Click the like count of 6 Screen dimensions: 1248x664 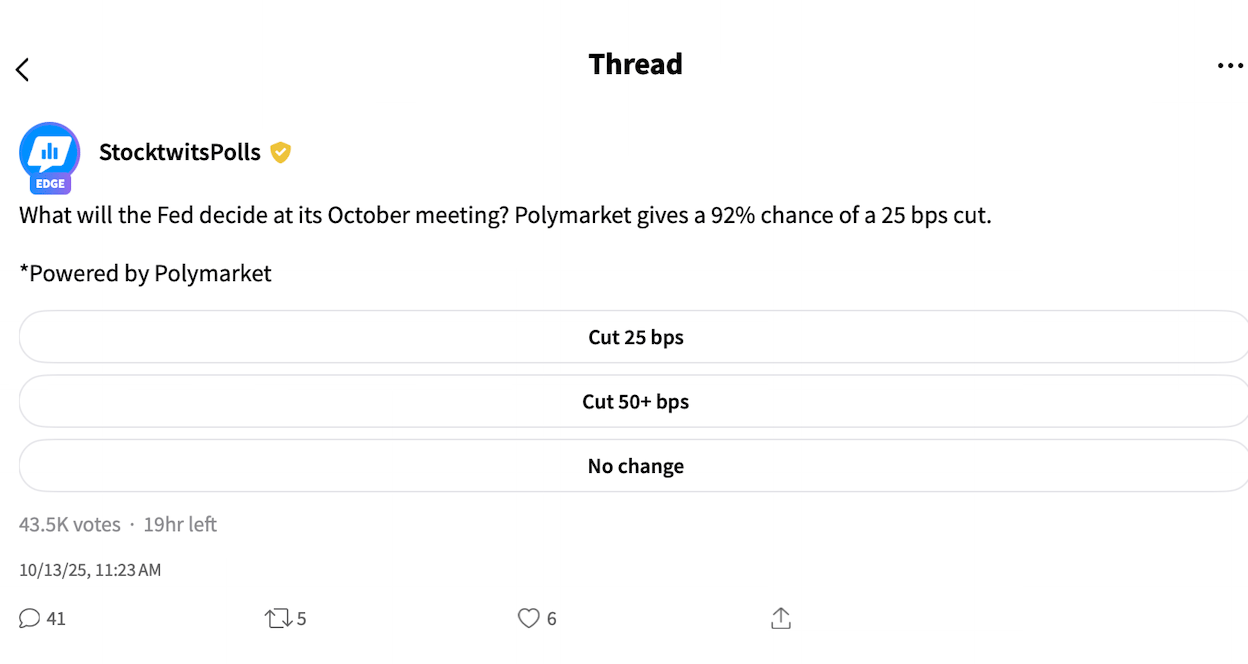pos(552,619)
